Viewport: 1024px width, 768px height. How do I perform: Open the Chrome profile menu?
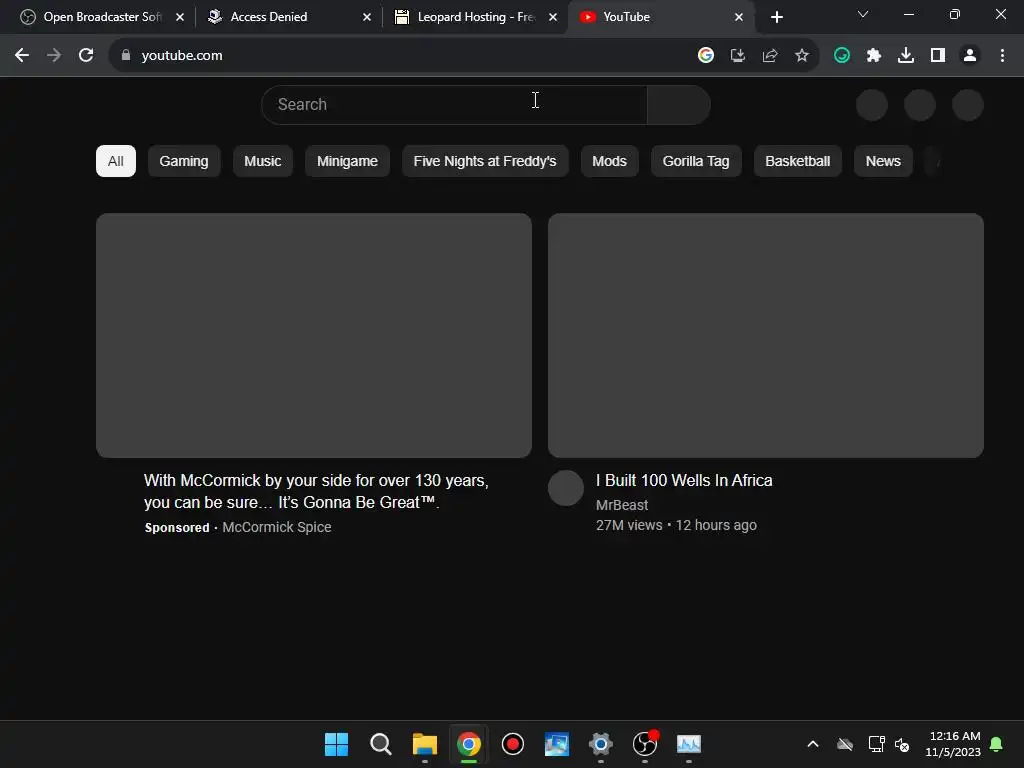point(970,56)
